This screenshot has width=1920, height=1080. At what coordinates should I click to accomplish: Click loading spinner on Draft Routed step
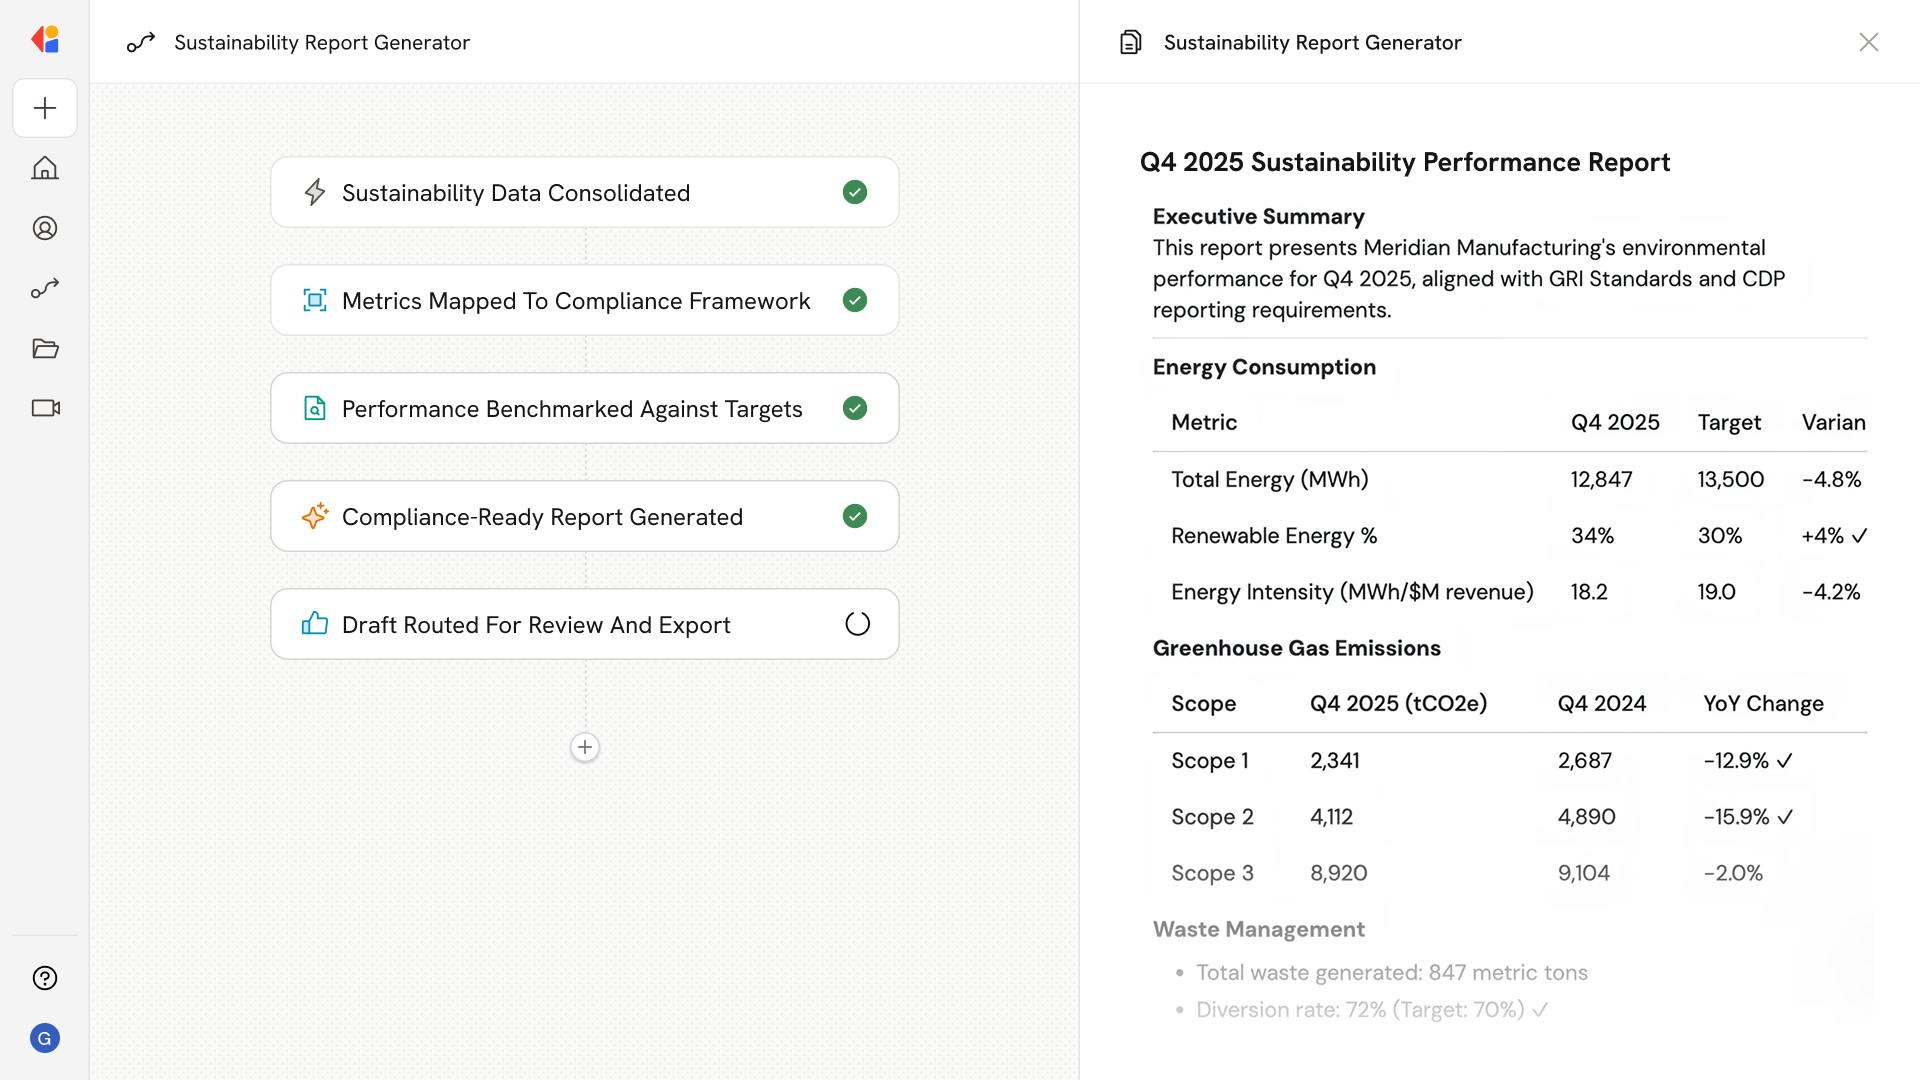point(857,624)
